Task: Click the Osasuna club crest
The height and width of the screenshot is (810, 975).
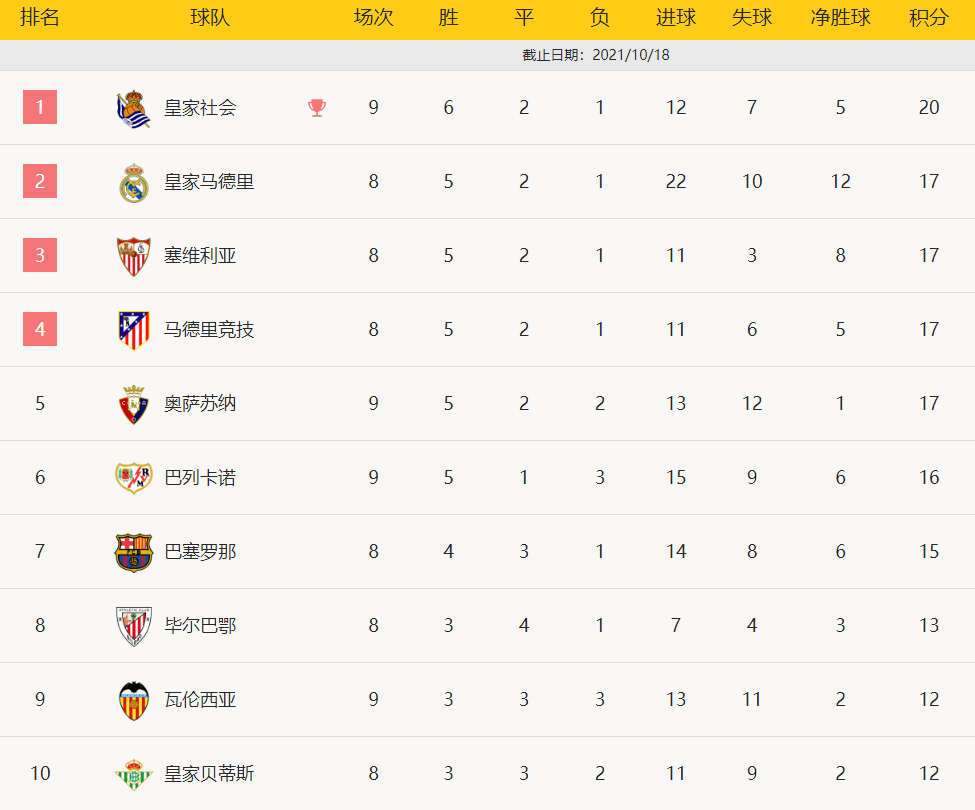Action: [x=134, y=404]
